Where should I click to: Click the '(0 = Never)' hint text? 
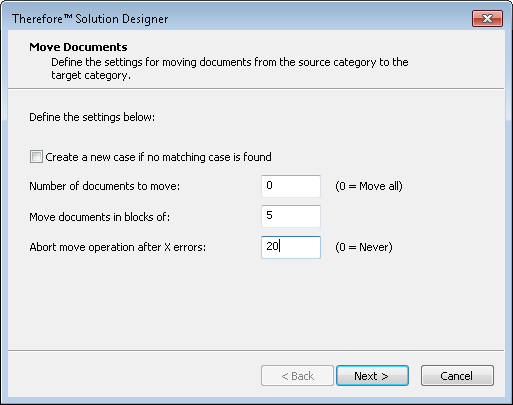(364, 247)
